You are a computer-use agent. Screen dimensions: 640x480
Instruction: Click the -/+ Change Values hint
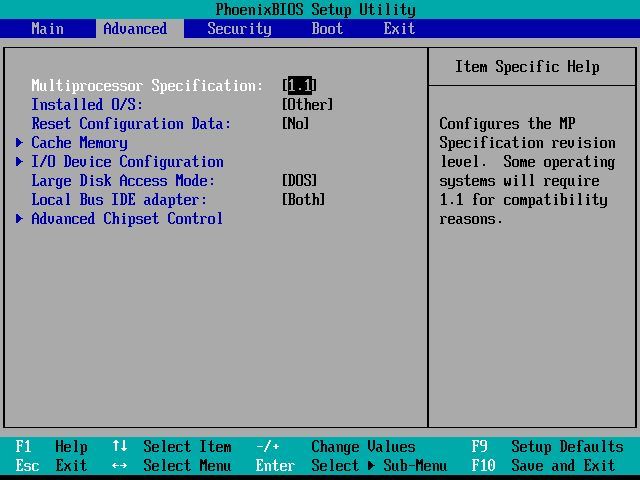tap(336, 447)
